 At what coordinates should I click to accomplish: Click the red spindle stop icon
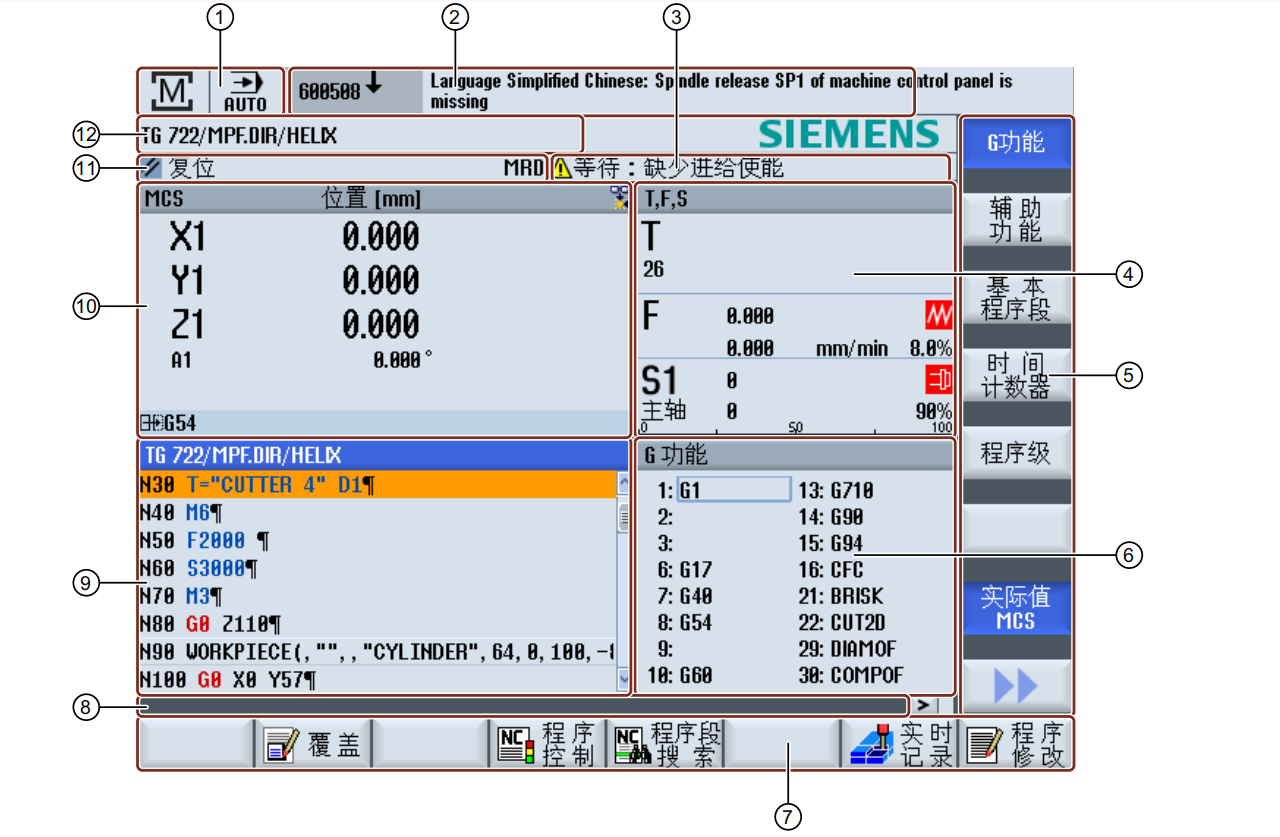pyautogui.click(x=938, y=379)
